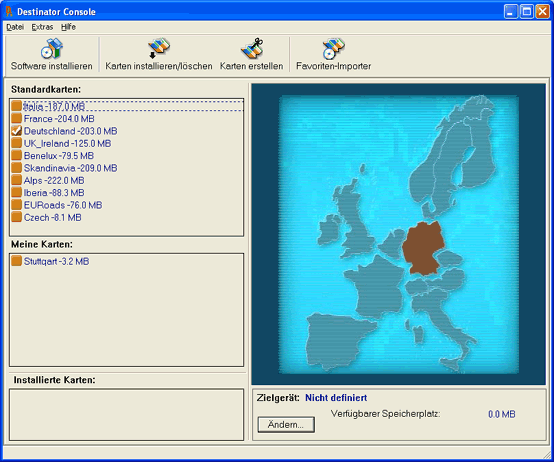Select the Benelux -79.5 MB entry
The image size is (554, 462).
[59, 156]
